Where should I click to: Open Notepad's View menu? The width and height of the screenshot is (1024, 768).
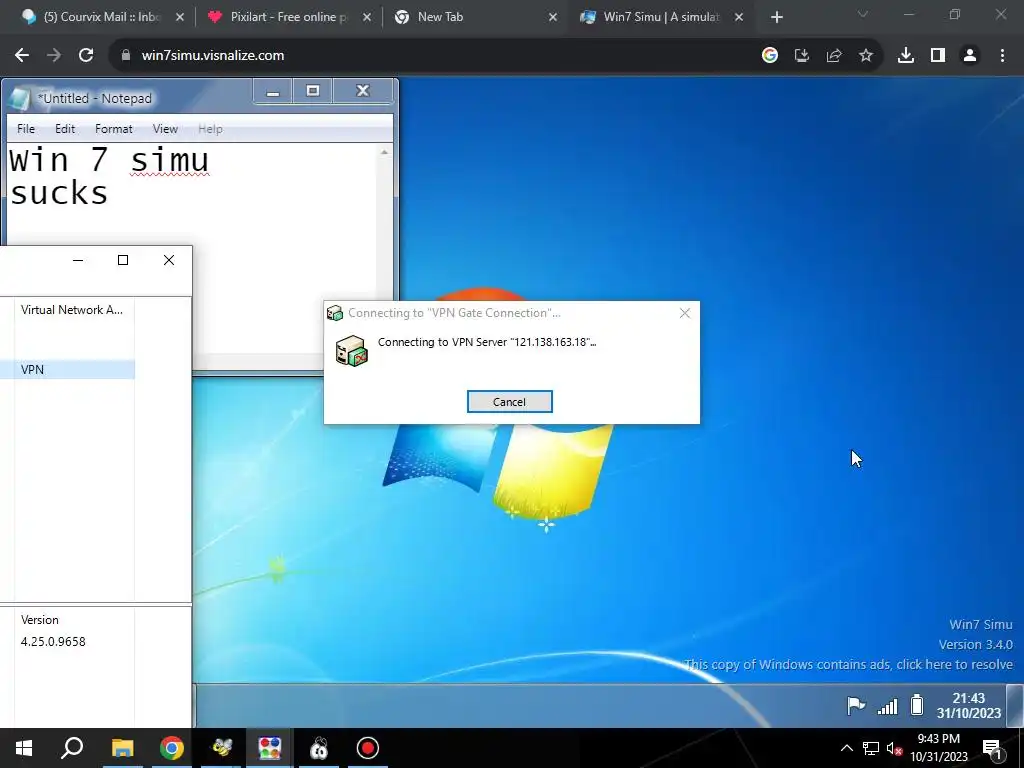coord(165,129)
